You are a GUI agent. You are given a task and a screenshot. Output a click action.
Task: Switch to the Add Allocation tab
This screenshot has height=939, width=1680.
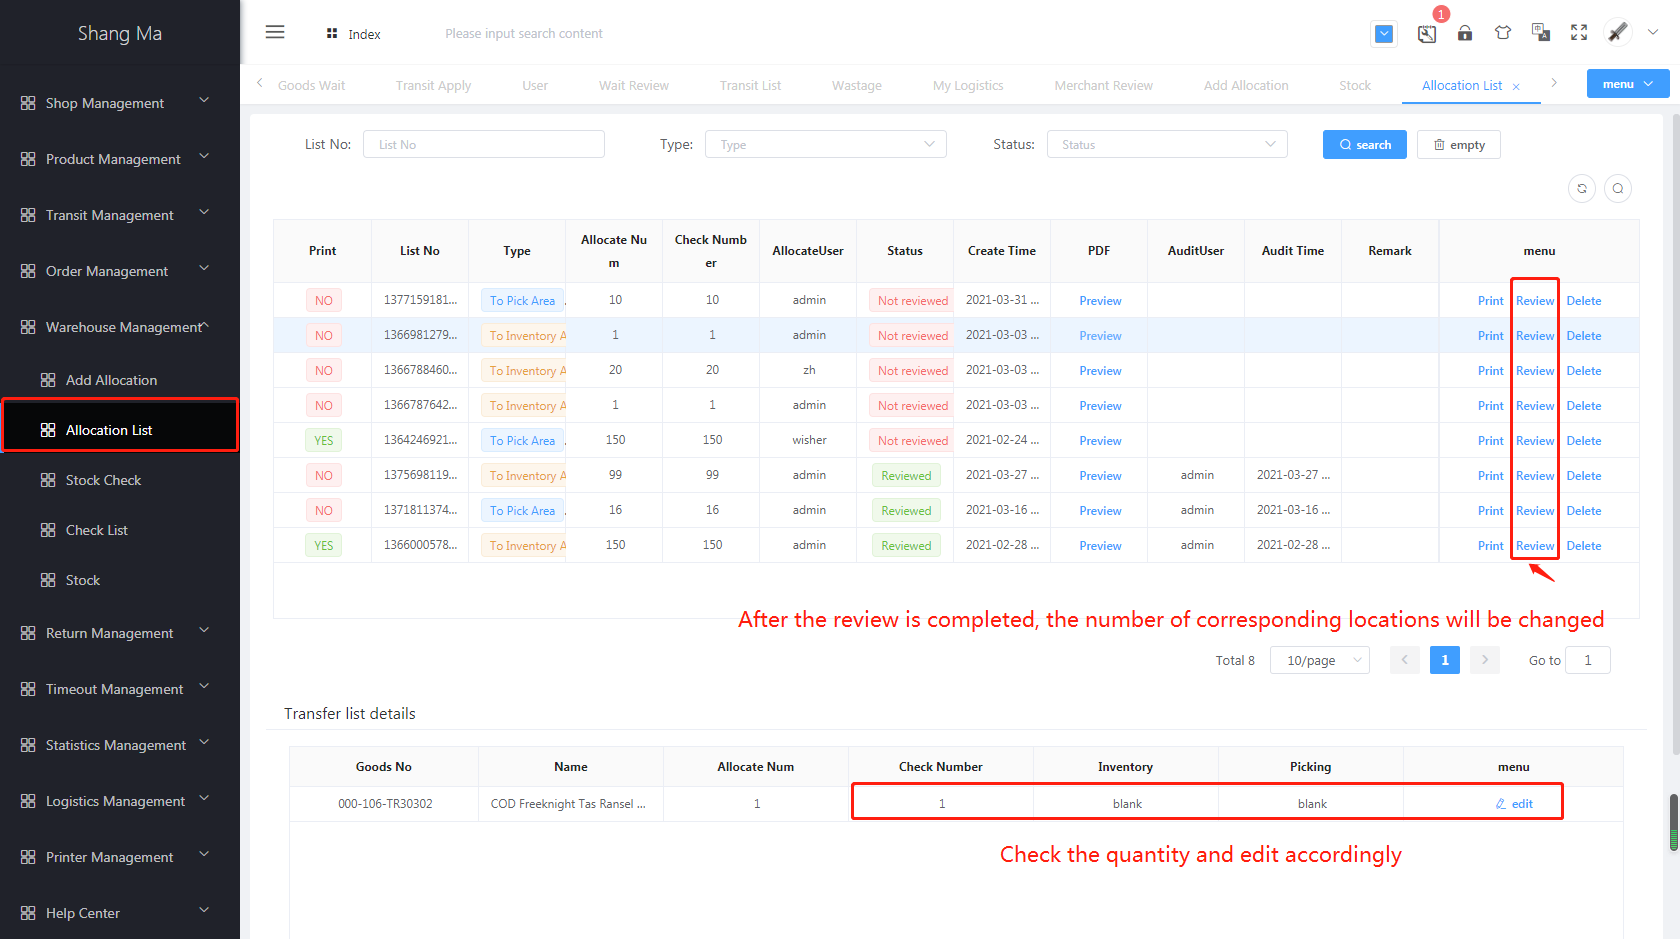click(x=1246, y=86)
